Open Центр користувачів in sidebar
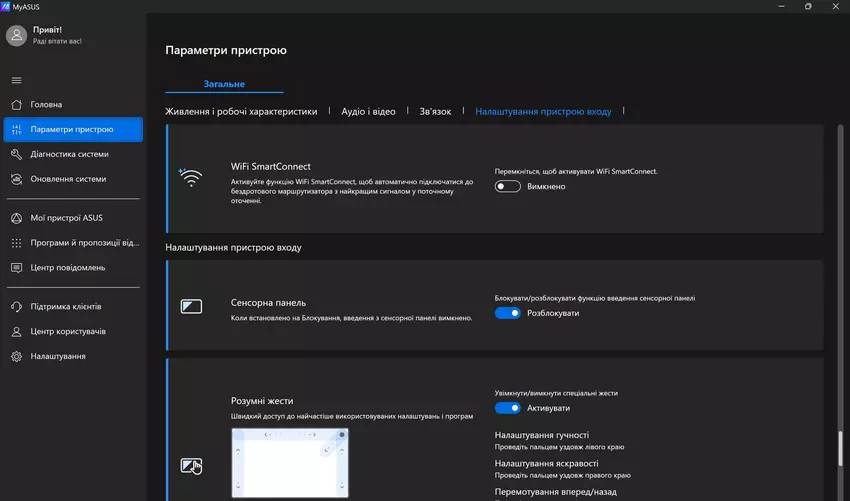The width and height of the screenshot is (850, 501). coord(67,332)
